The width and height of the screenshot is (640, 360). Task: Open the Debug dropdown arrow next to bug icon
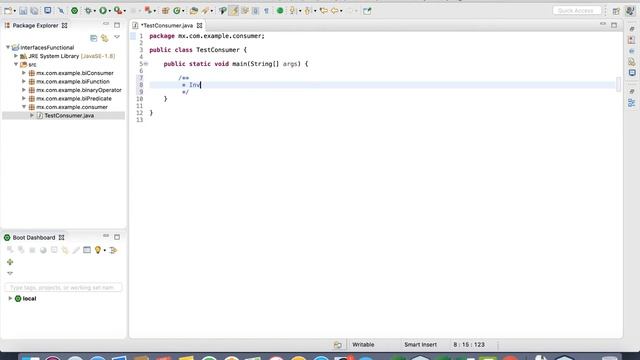point(95,11)
